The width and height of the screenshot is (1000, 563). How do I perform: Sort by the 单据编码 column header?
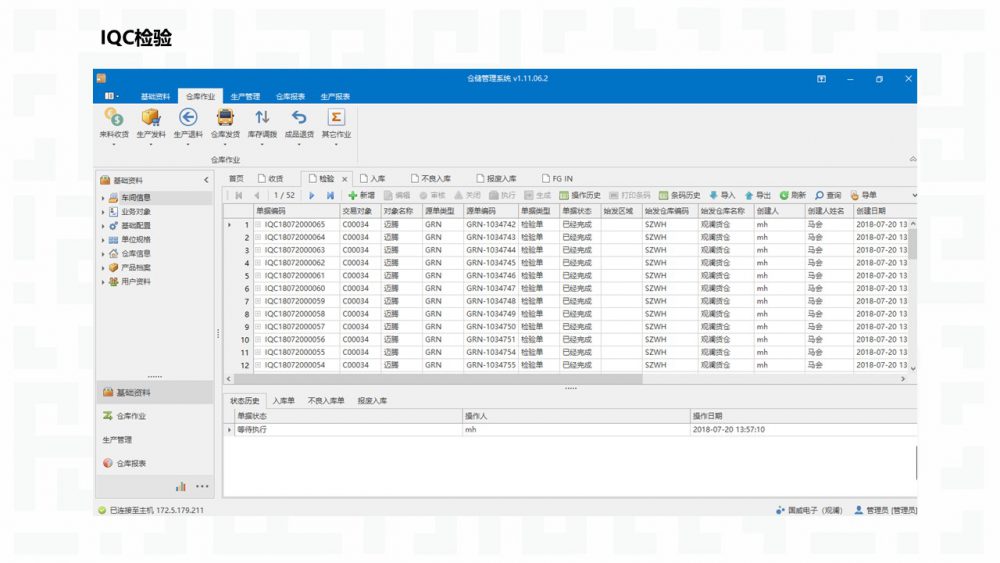[297, 211]
